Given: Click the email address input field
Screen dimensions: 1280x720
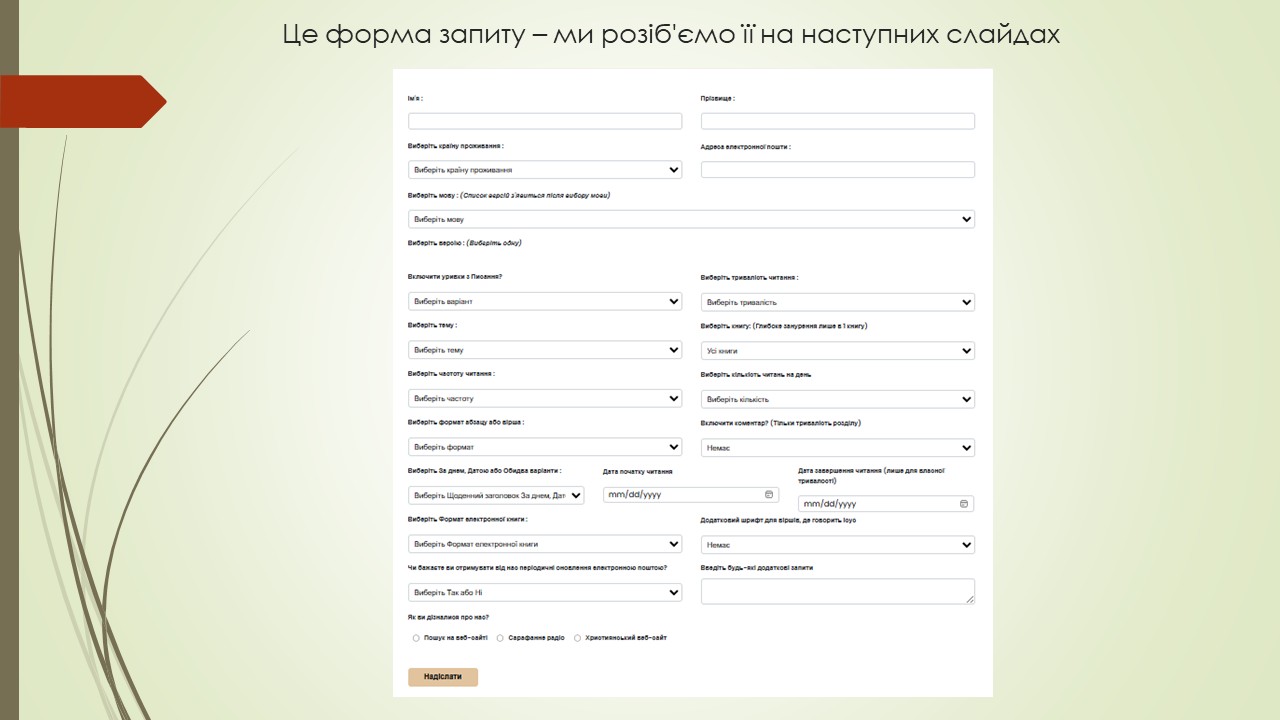Looking at the screenshot, I should tap(837, 170).
